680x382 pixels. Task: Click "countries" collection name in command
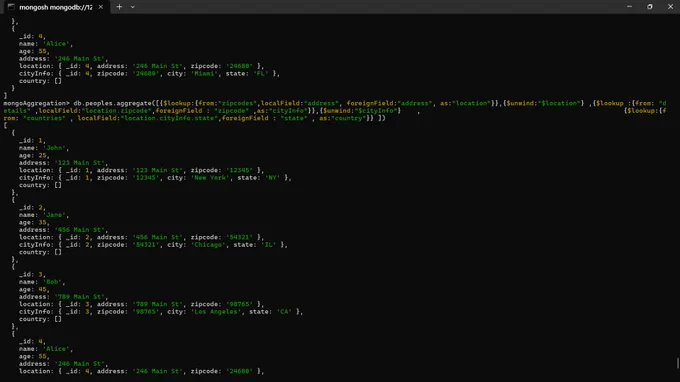(x=44, y=118)
